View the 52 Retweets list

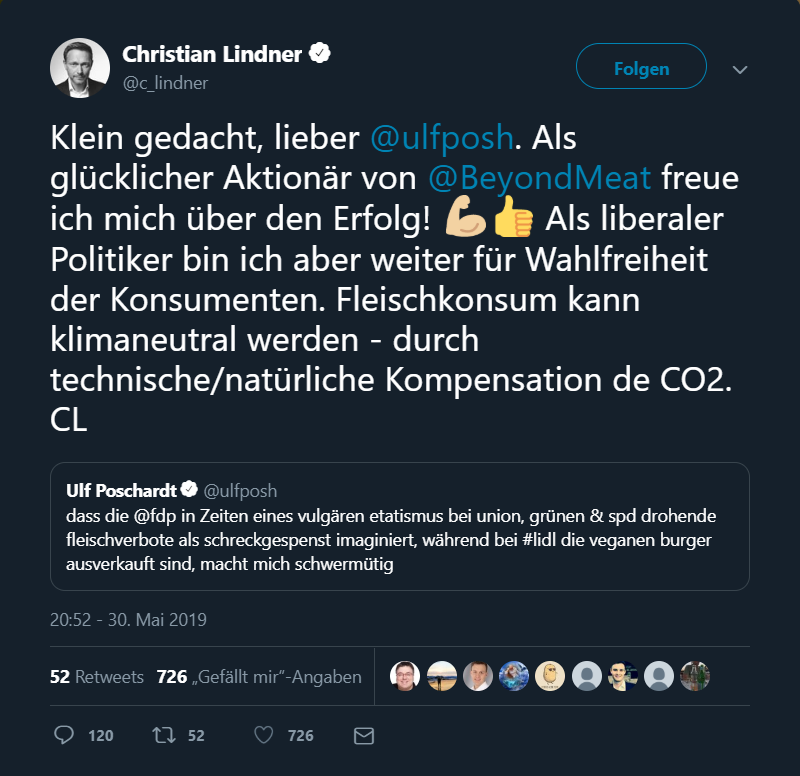pyautogui.click(x=97, y=677)
